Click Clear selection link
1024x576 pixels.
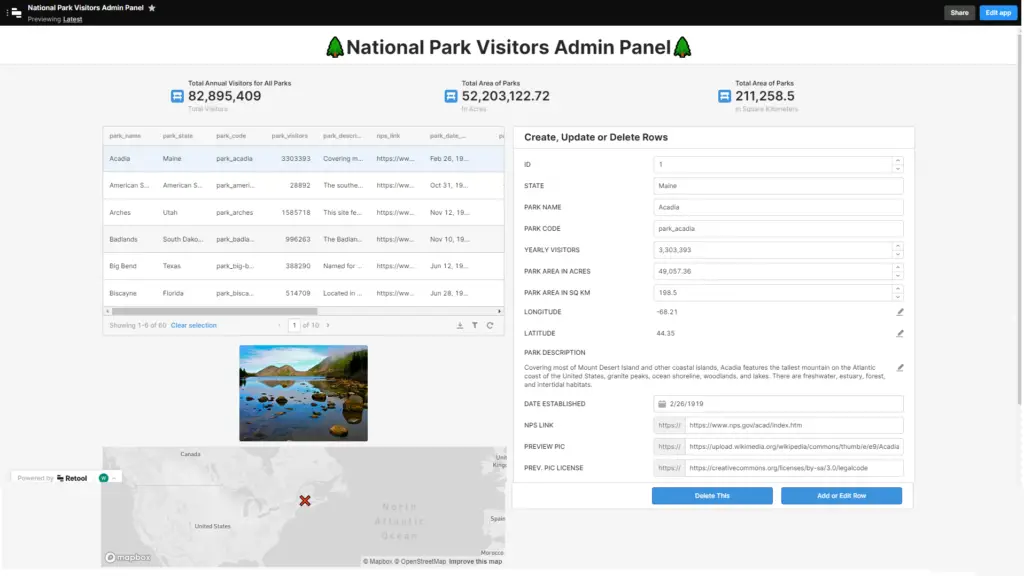tap(193, 325)
